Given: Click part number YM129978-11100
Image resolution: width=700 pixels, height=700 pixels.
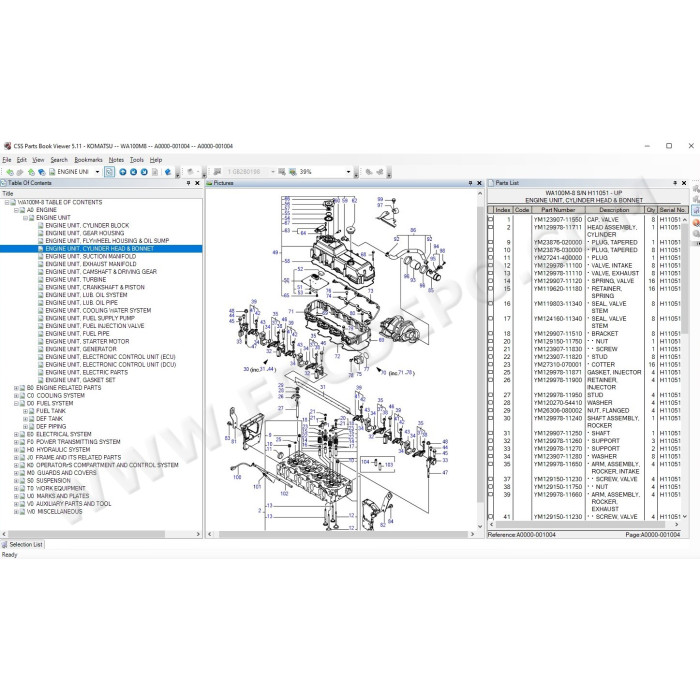Looking at the screenshot, I should coord(558,265).
